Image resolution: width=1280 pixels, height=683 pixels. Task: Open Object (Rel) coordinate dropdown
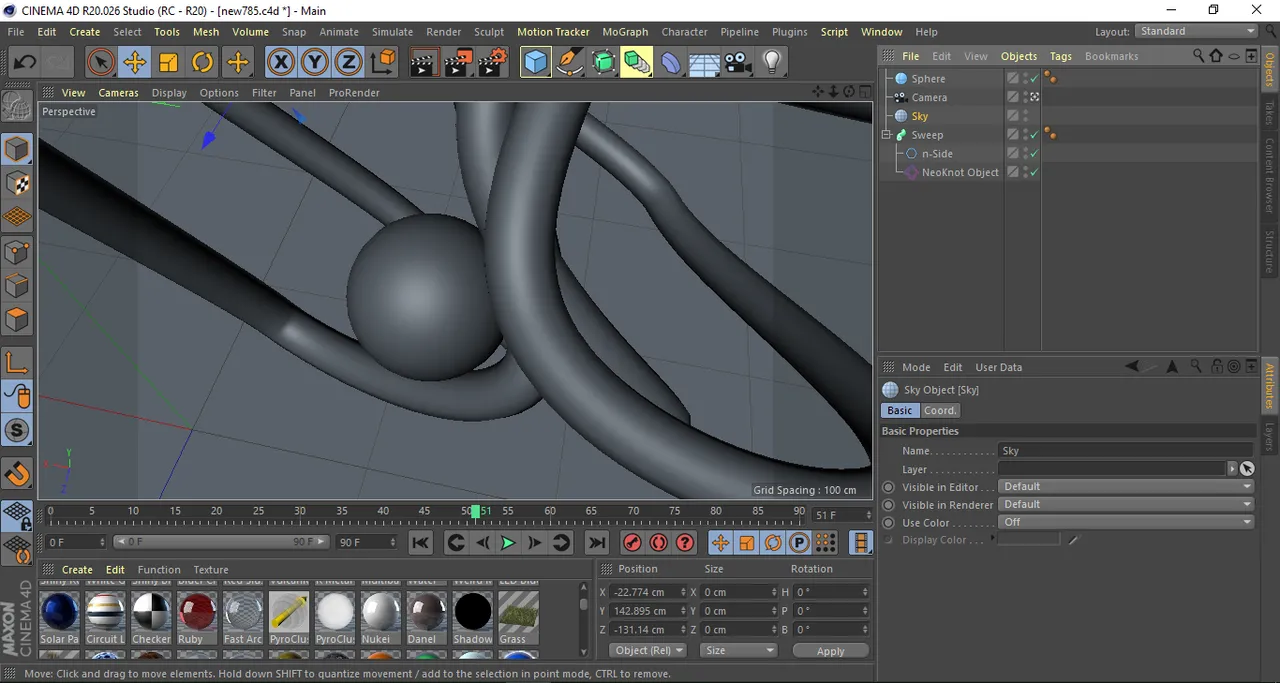click(x=648, y=650)
